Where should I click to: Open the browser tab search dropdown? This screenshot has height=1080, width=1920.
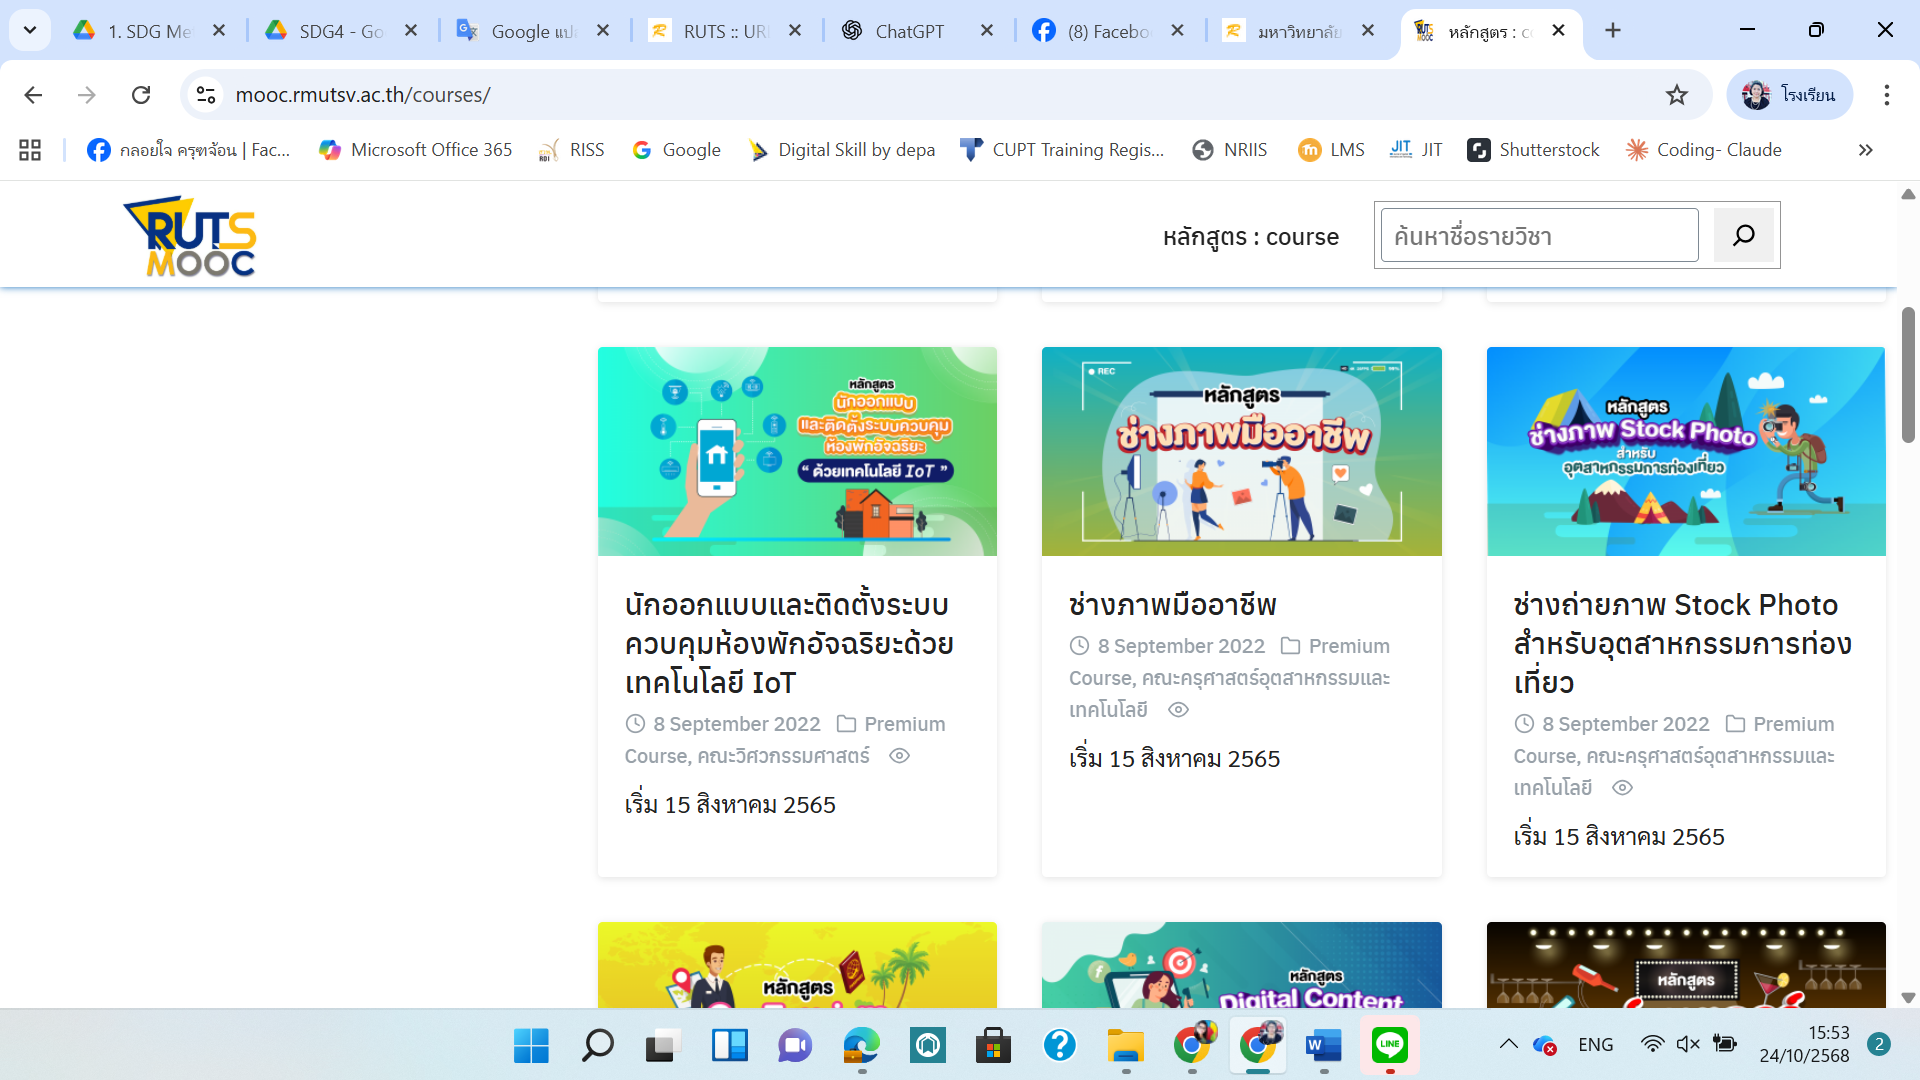pos(29,30)
